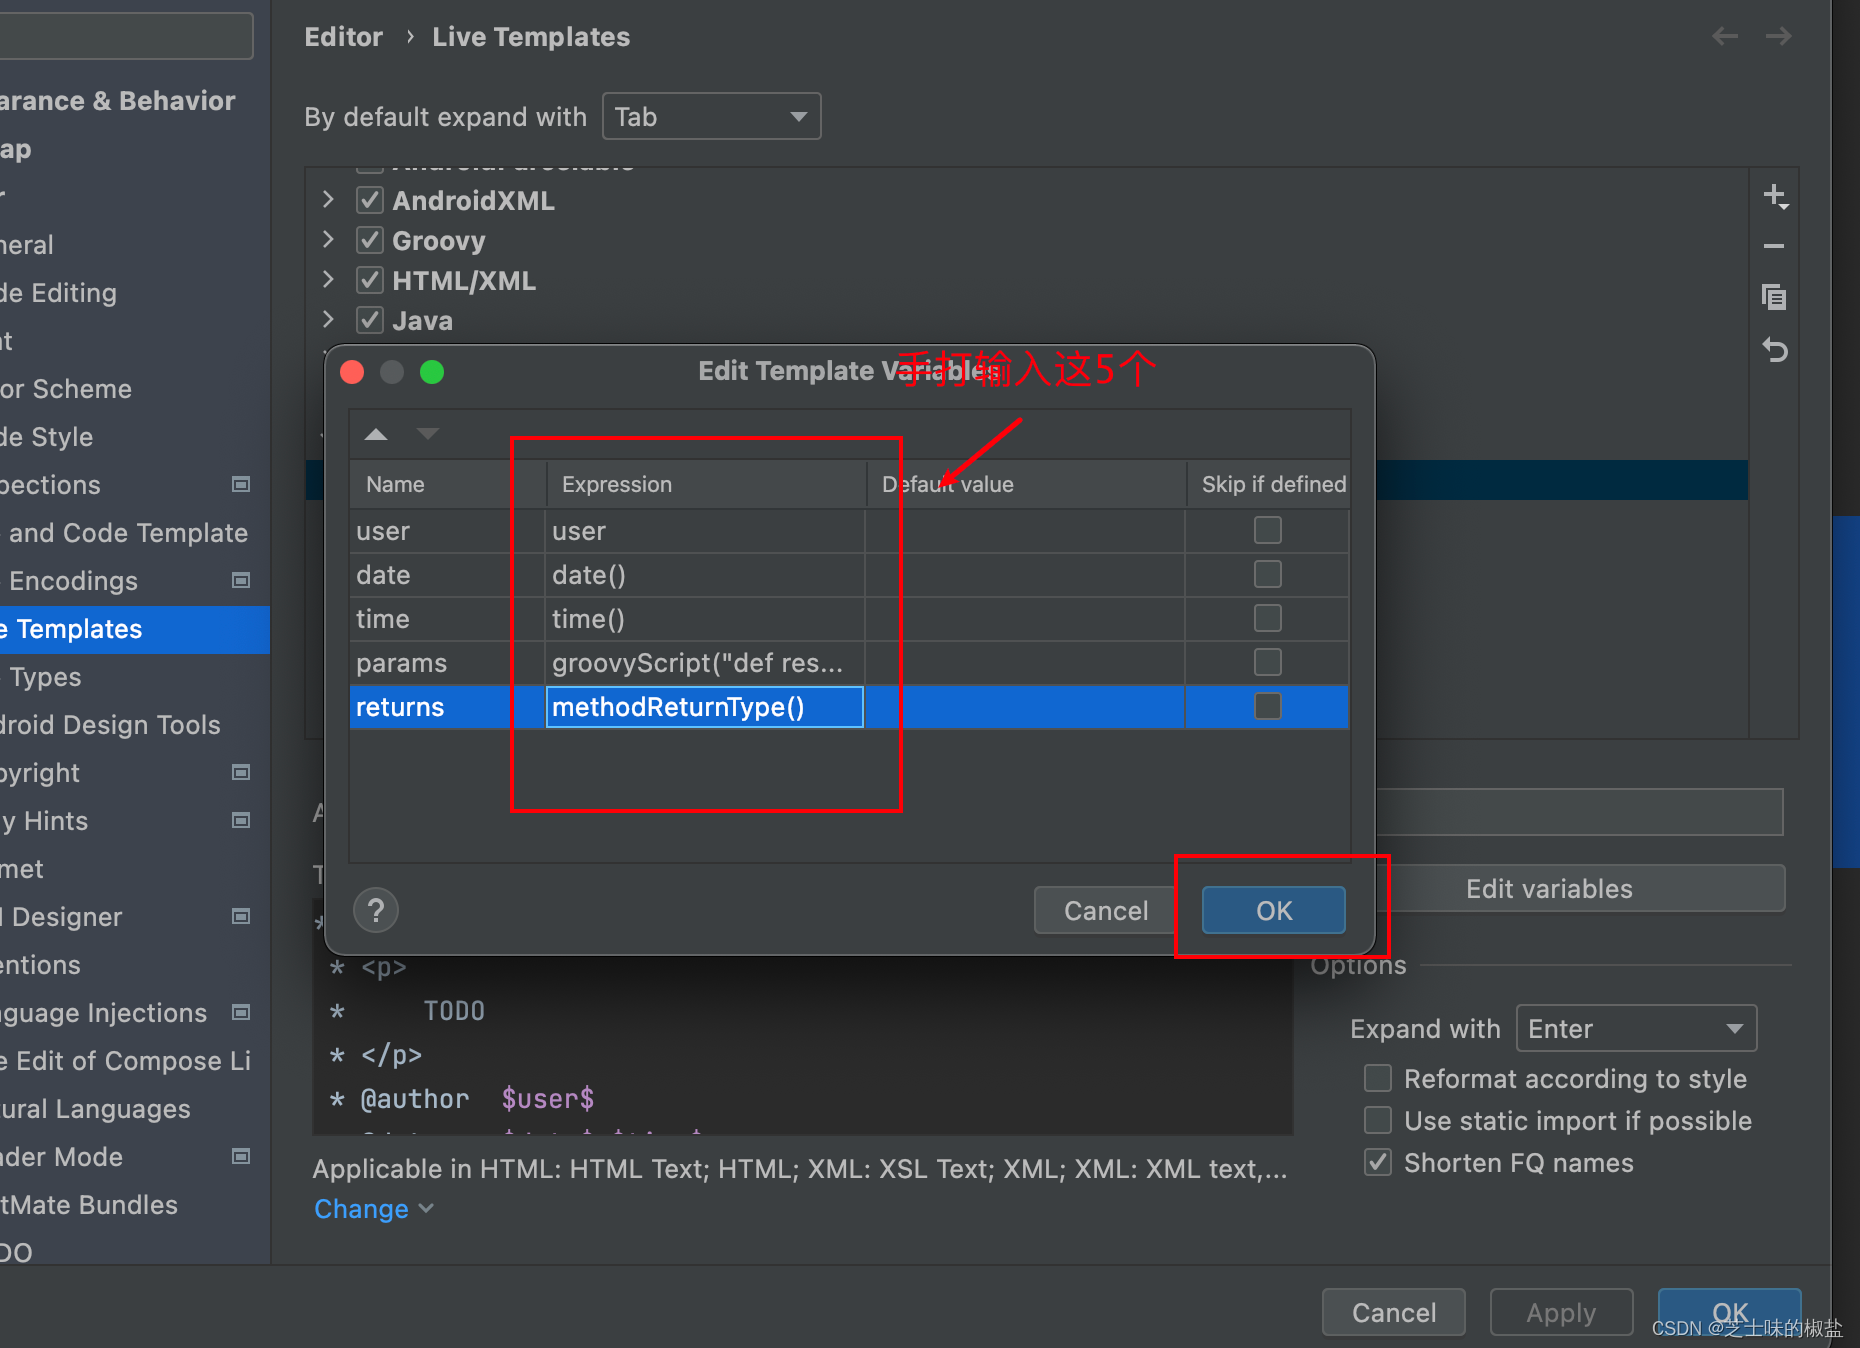The width and height of the screenshot is (1860, 1348).
Task: Select the time() expression cell
Action: 705,619
